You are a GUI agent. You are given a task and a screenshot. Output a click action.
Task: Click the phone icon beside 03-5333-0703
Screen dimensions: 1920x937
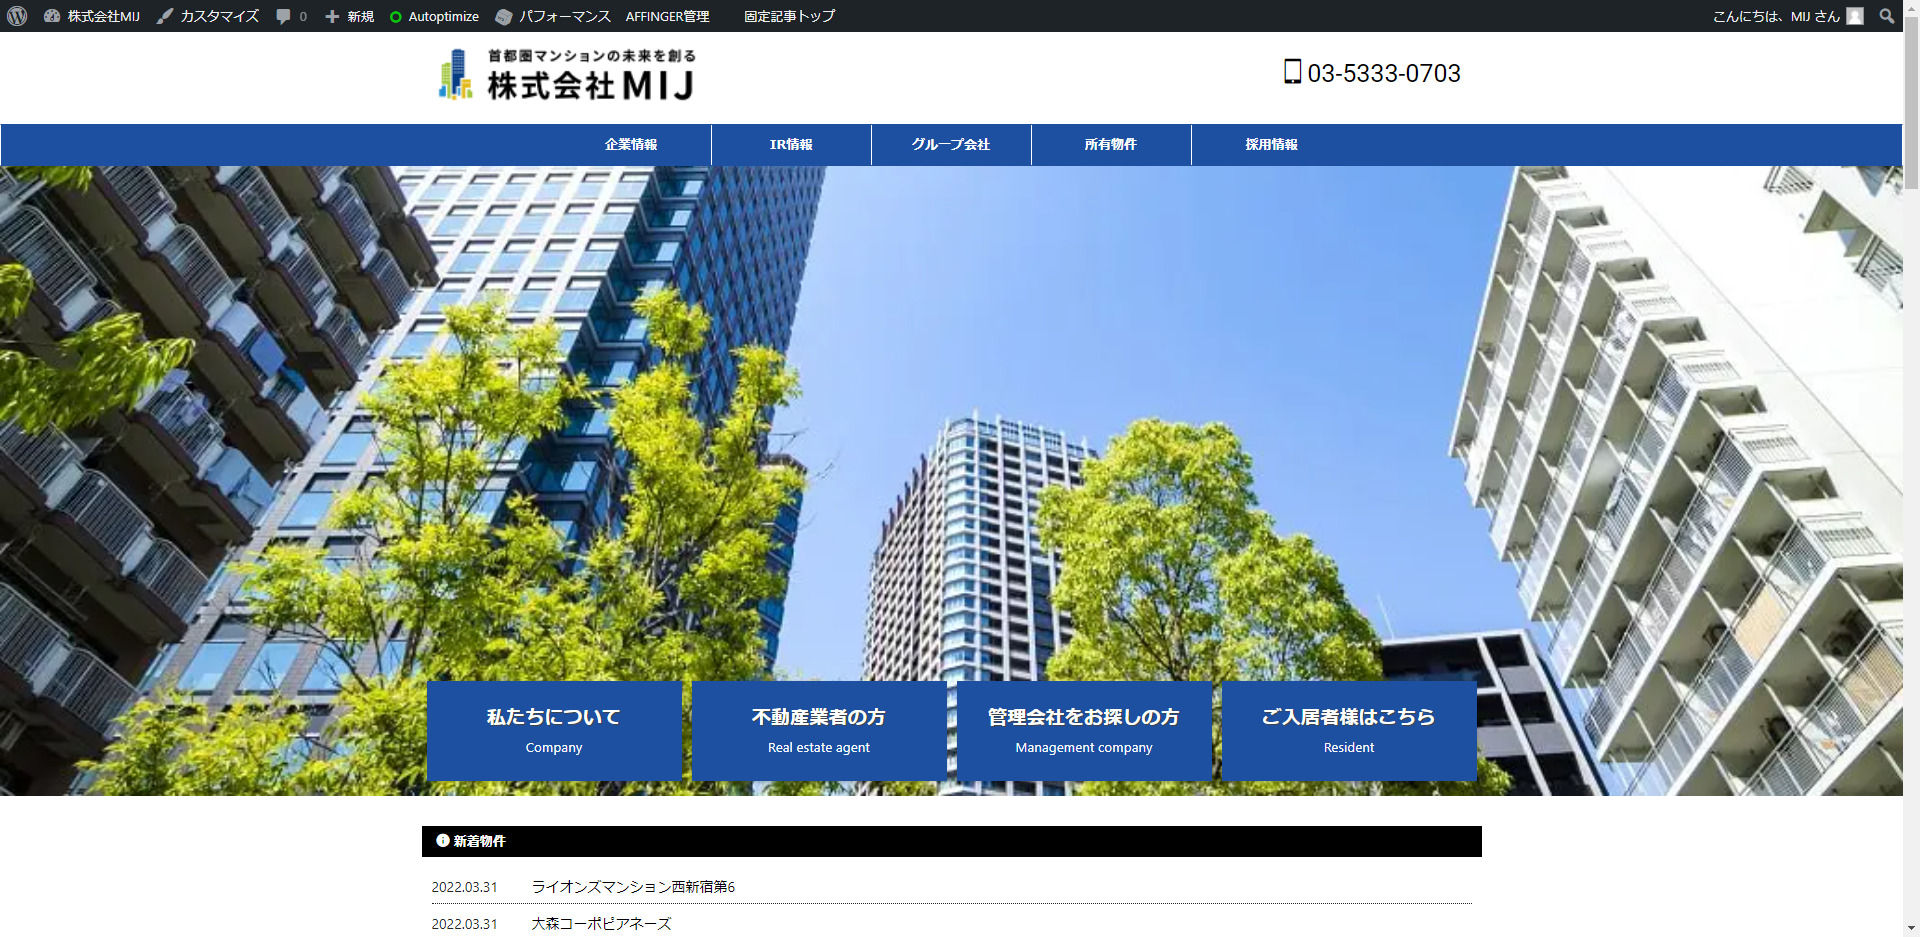(x=1293, y=72)
